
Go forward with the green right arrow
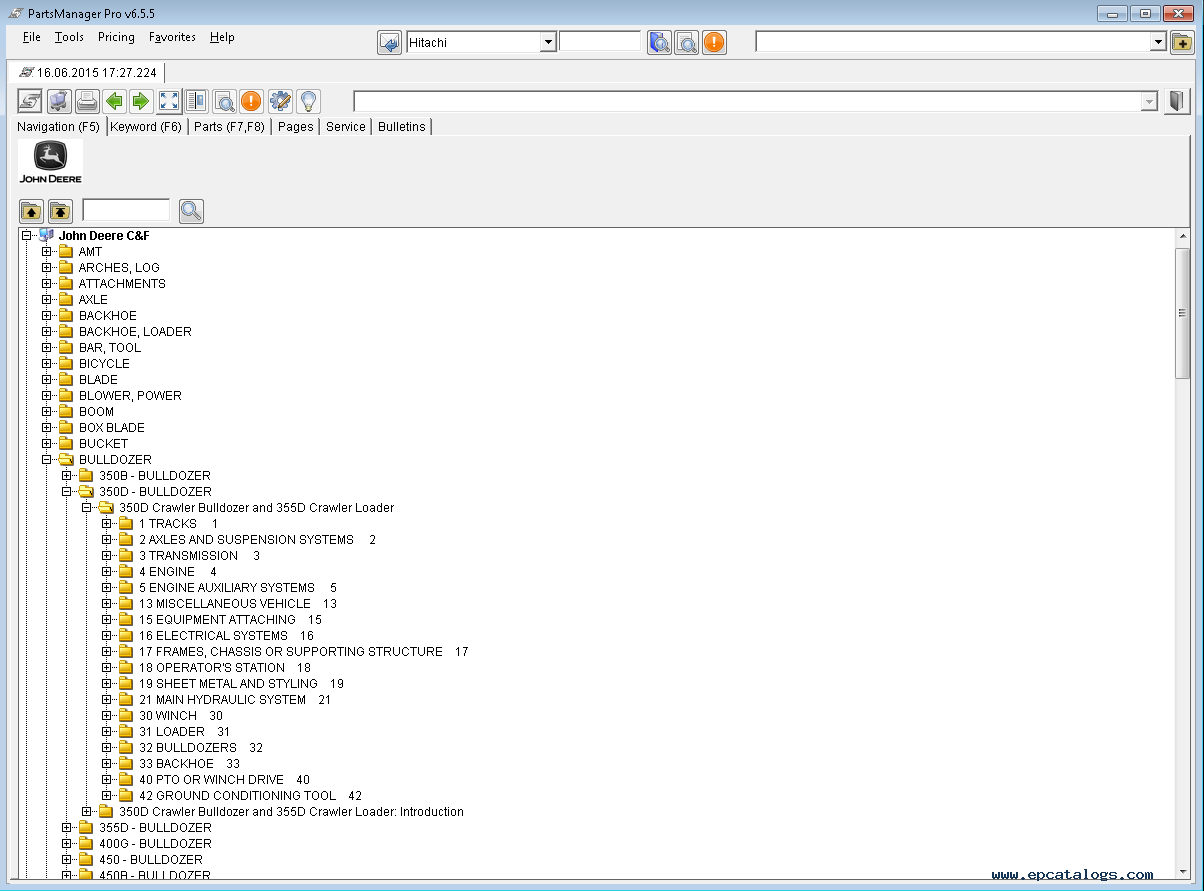140,101
